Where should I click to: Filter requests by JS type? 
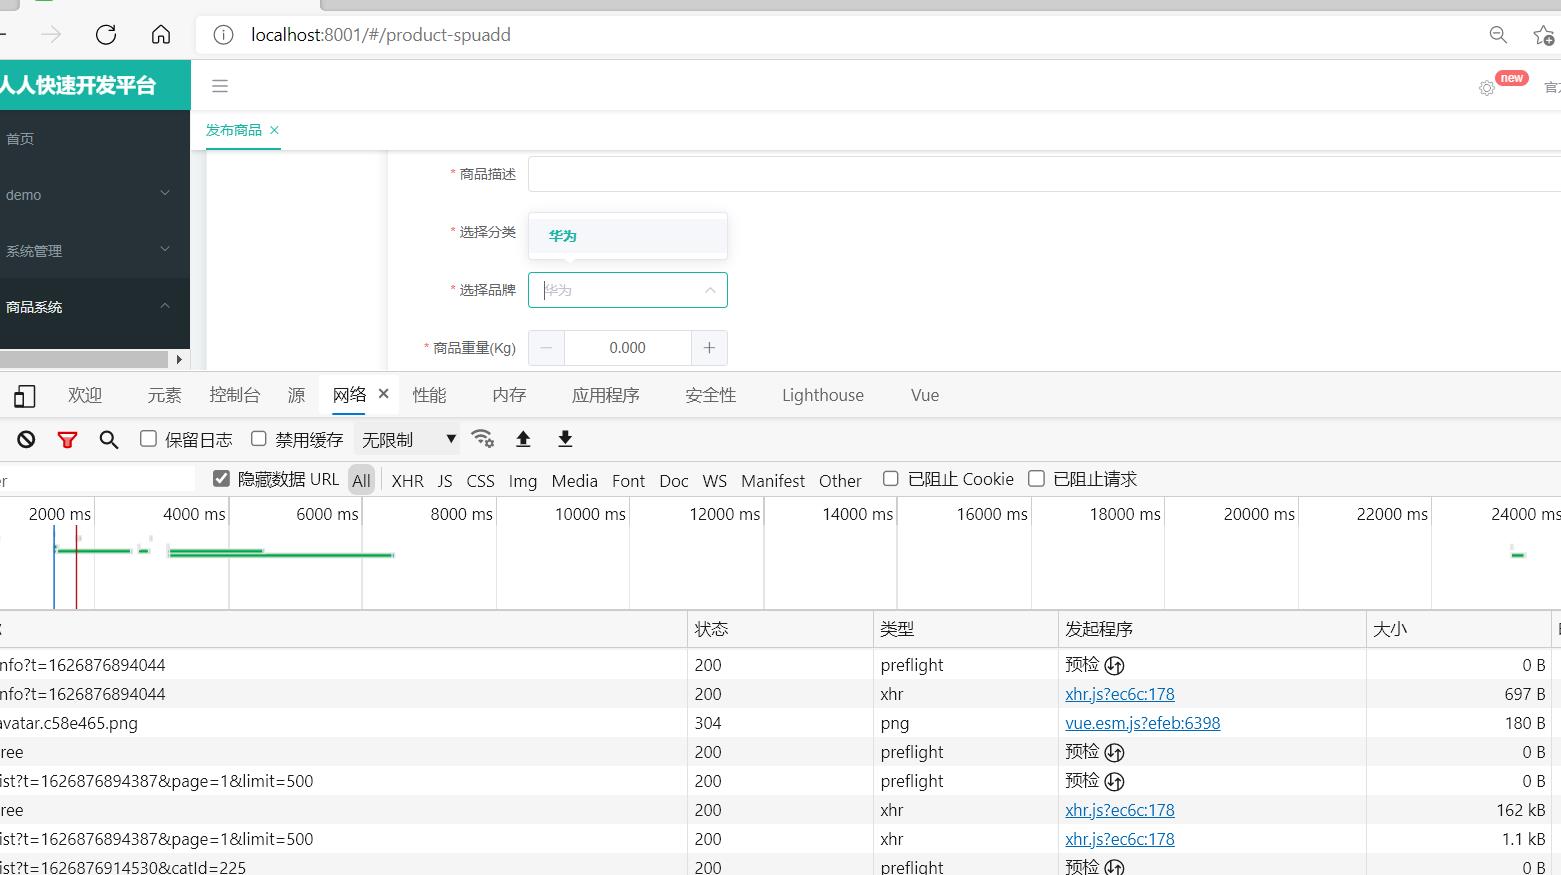445,480
